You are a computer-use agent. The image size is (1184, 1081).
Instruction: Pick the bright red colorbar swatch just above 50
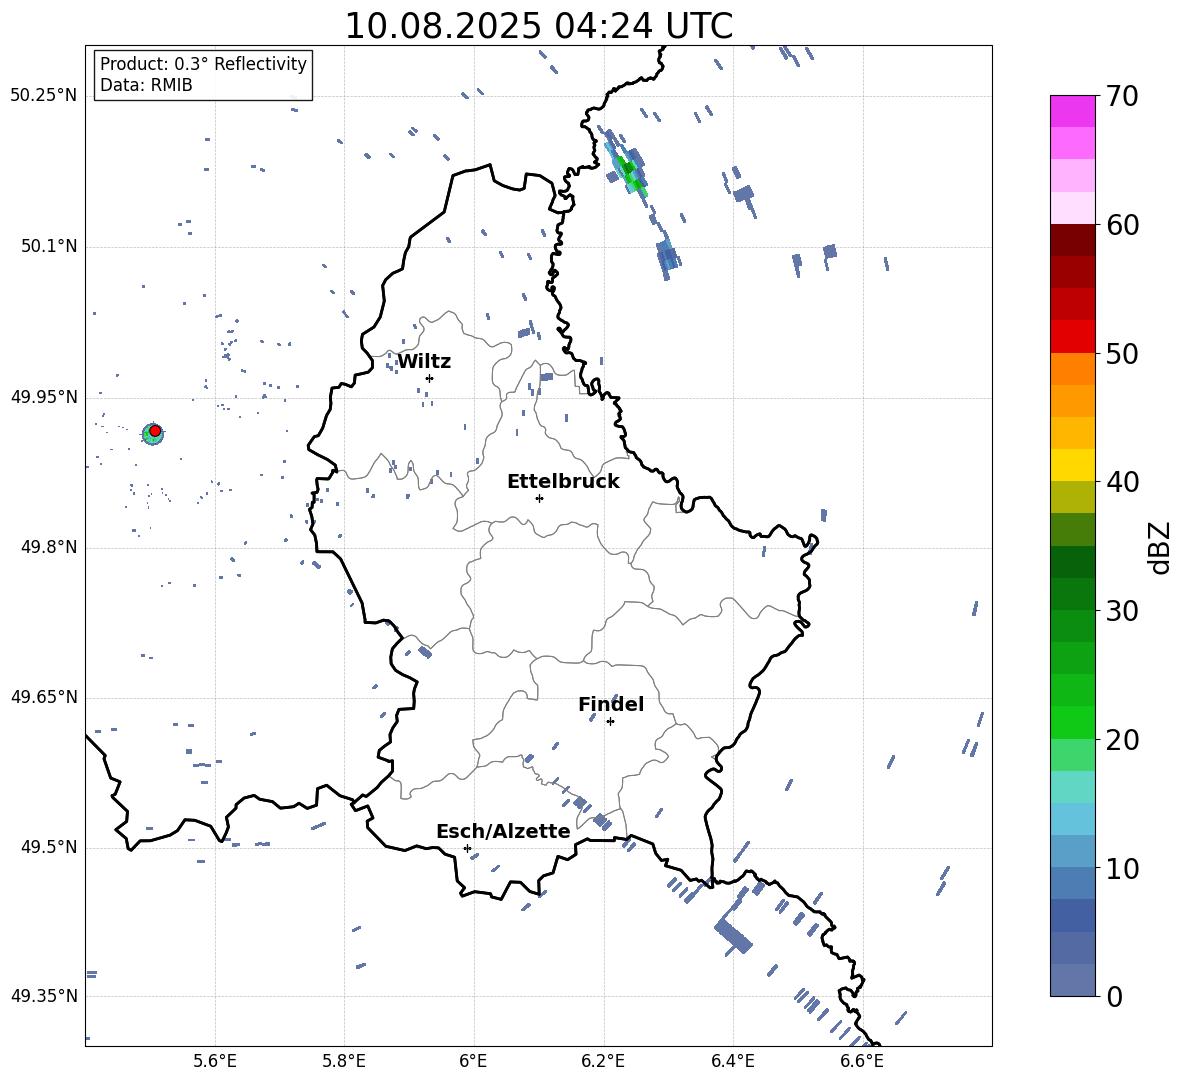point(1072,337)
